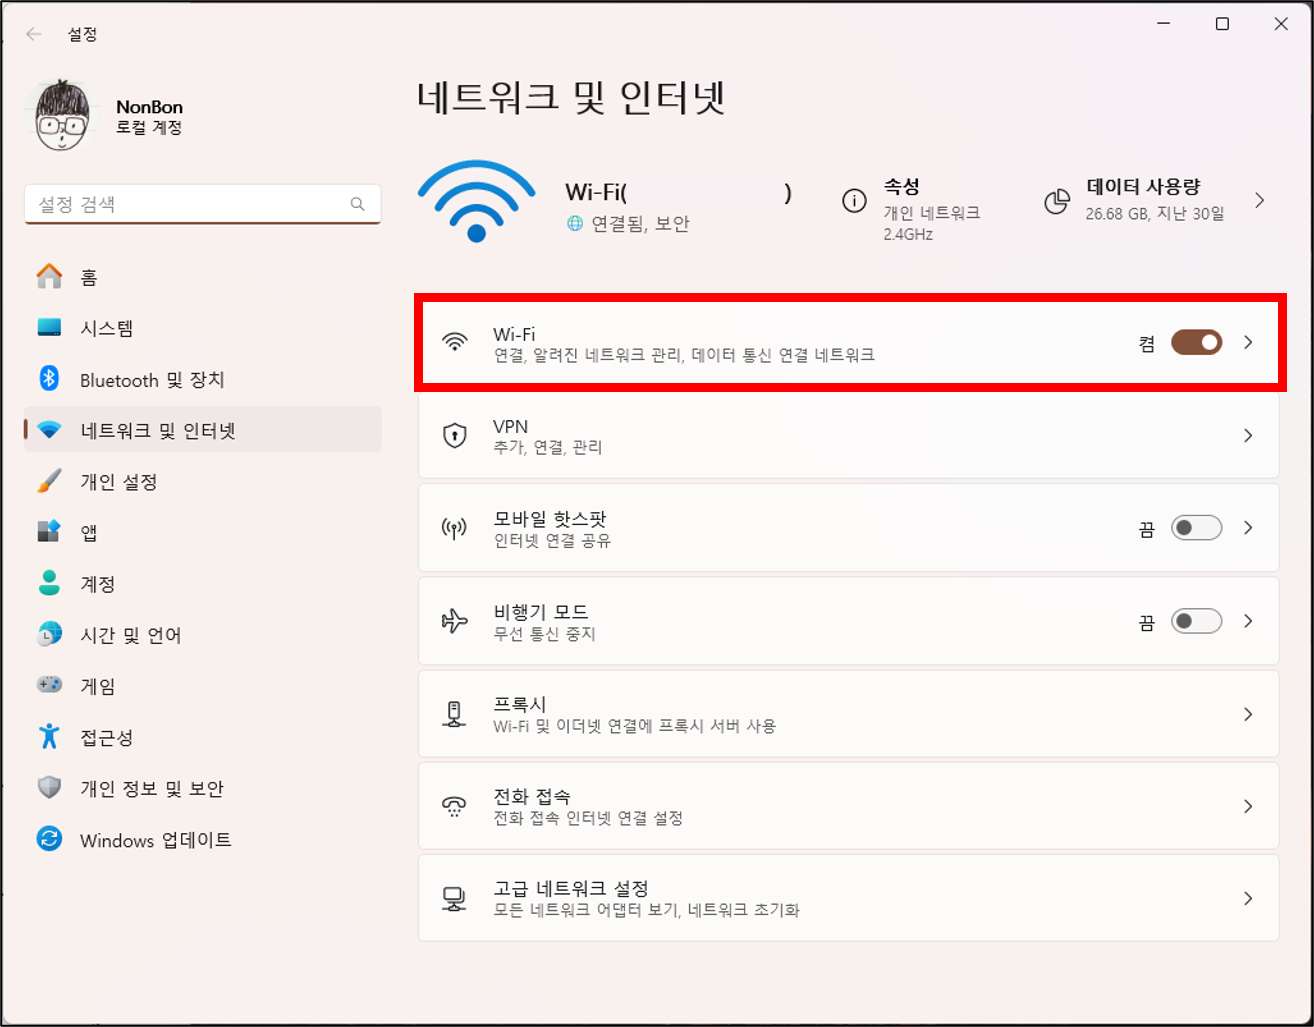Open properties via the info icon

(x=854, y=201)
